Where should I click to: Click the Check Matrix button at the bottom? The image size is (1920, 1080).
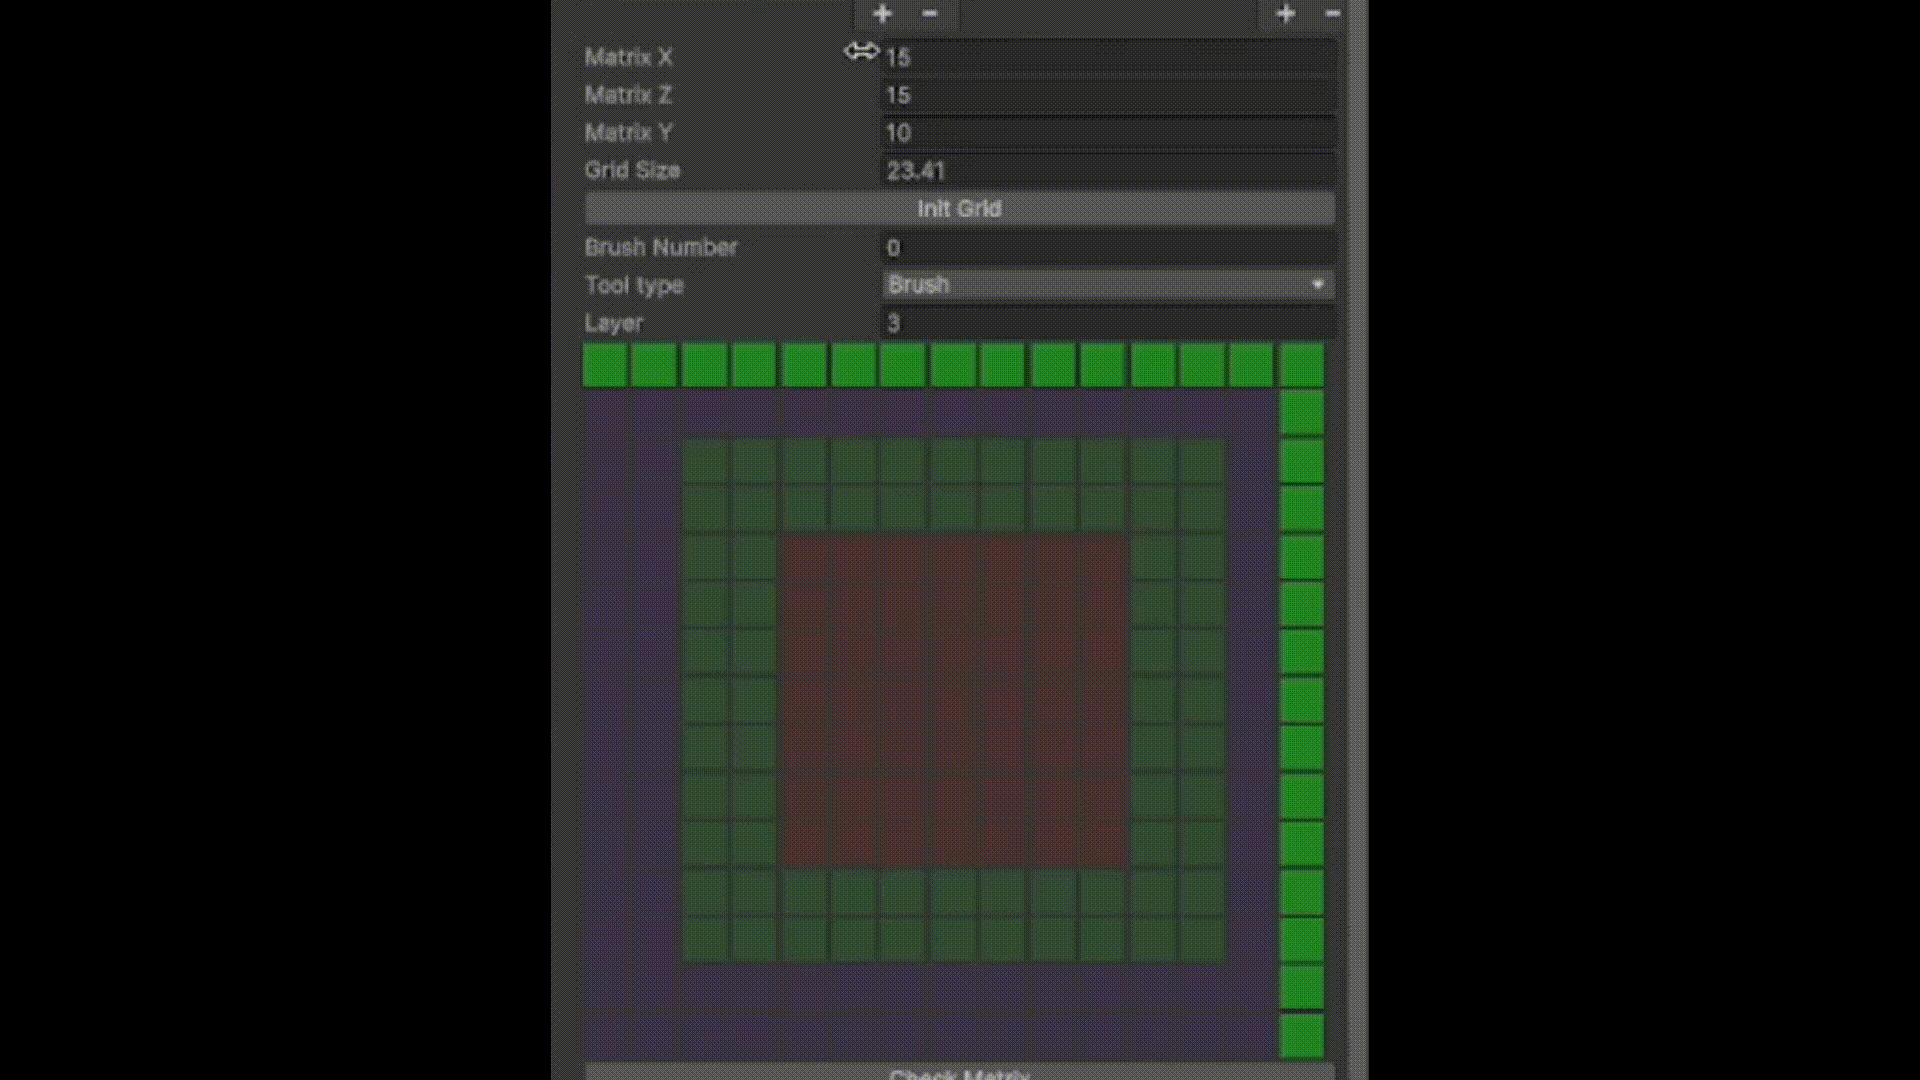[x=960, y=1072]
